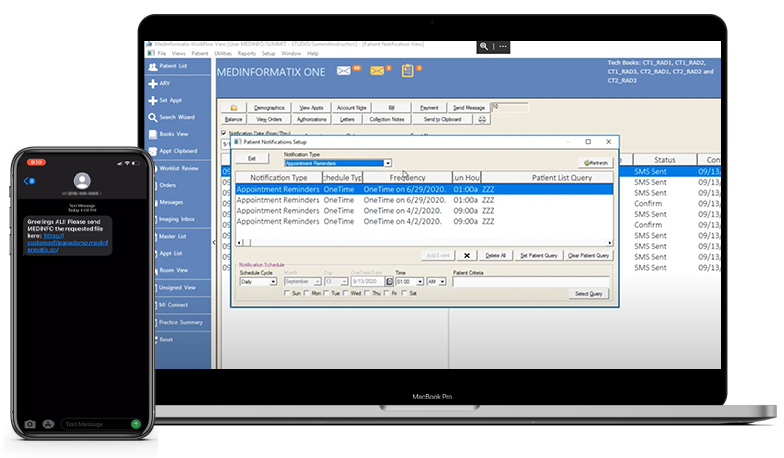Open MI Connect in sidebar
This screenshot has width=784, height=458.
173,305
